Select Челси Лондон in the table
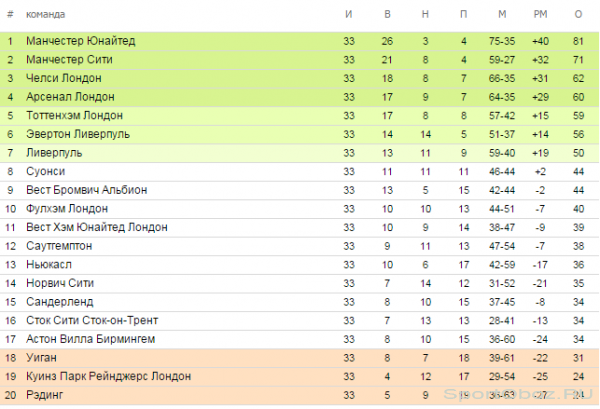The image size is (600, 409). point(64,78)
